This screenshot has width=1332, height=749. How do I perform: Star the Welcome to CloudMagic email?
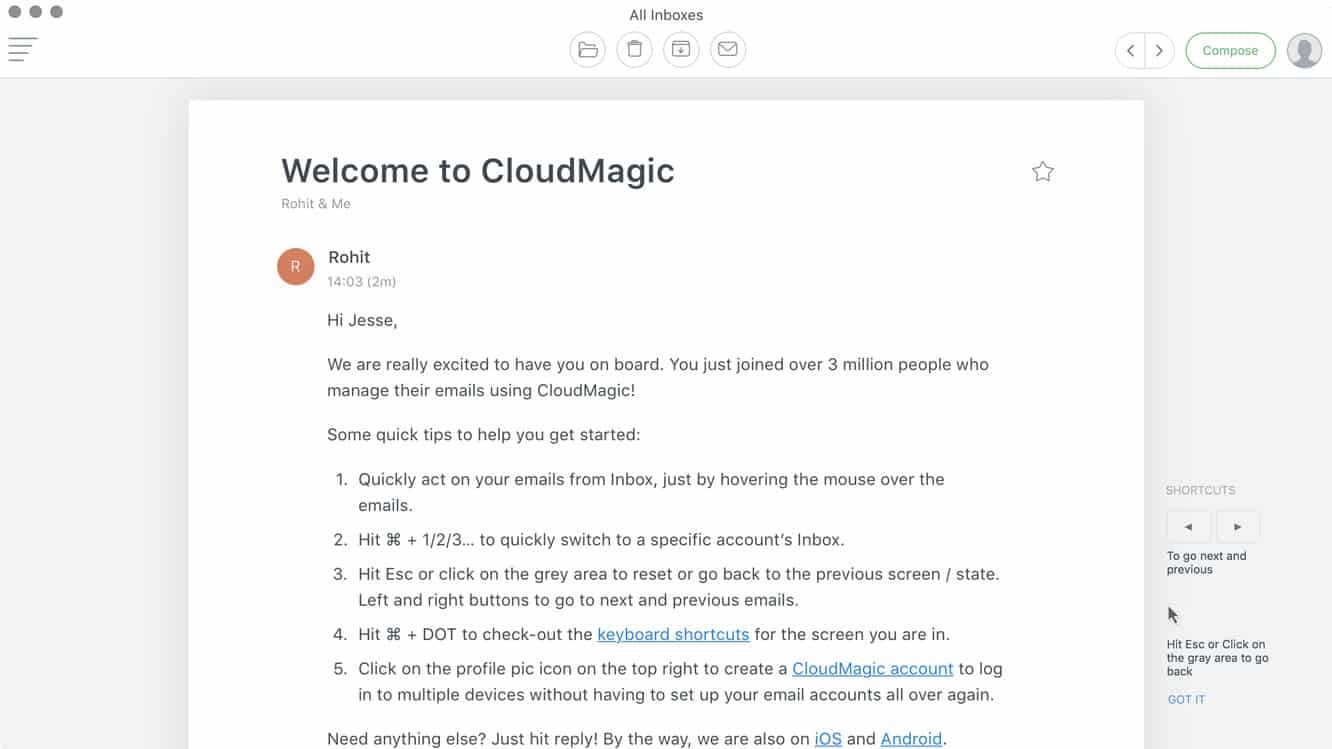pos(1043,172)
